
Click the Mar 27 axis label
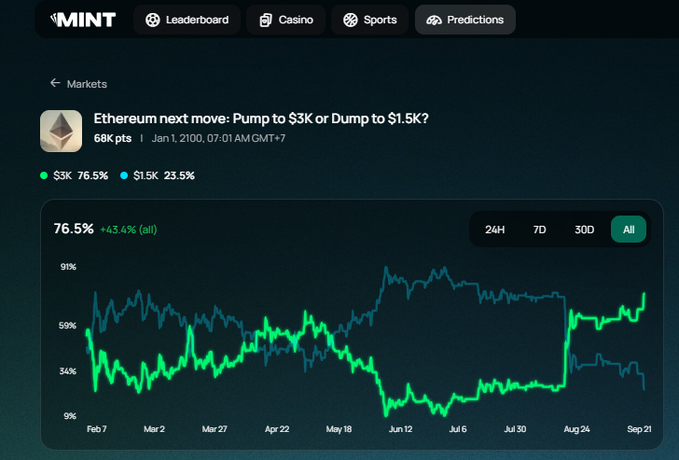(x=214, y=429)
